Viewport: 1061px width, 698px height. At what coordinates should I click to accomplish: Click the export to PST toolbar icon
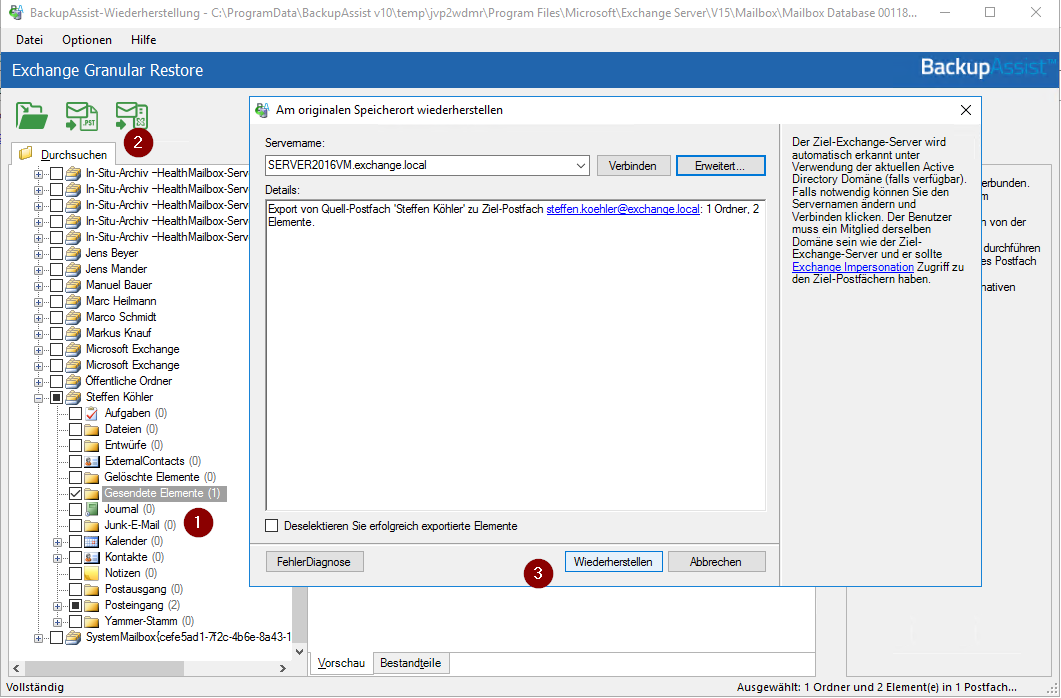tap(82, 116)
